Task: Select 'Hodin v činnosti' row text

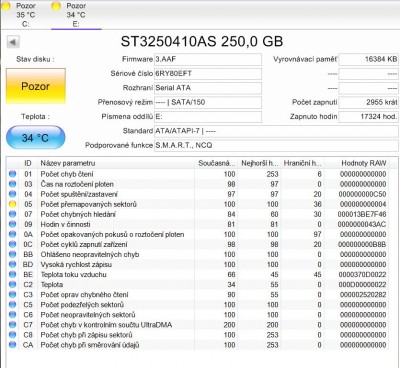Action: [65, 224]
